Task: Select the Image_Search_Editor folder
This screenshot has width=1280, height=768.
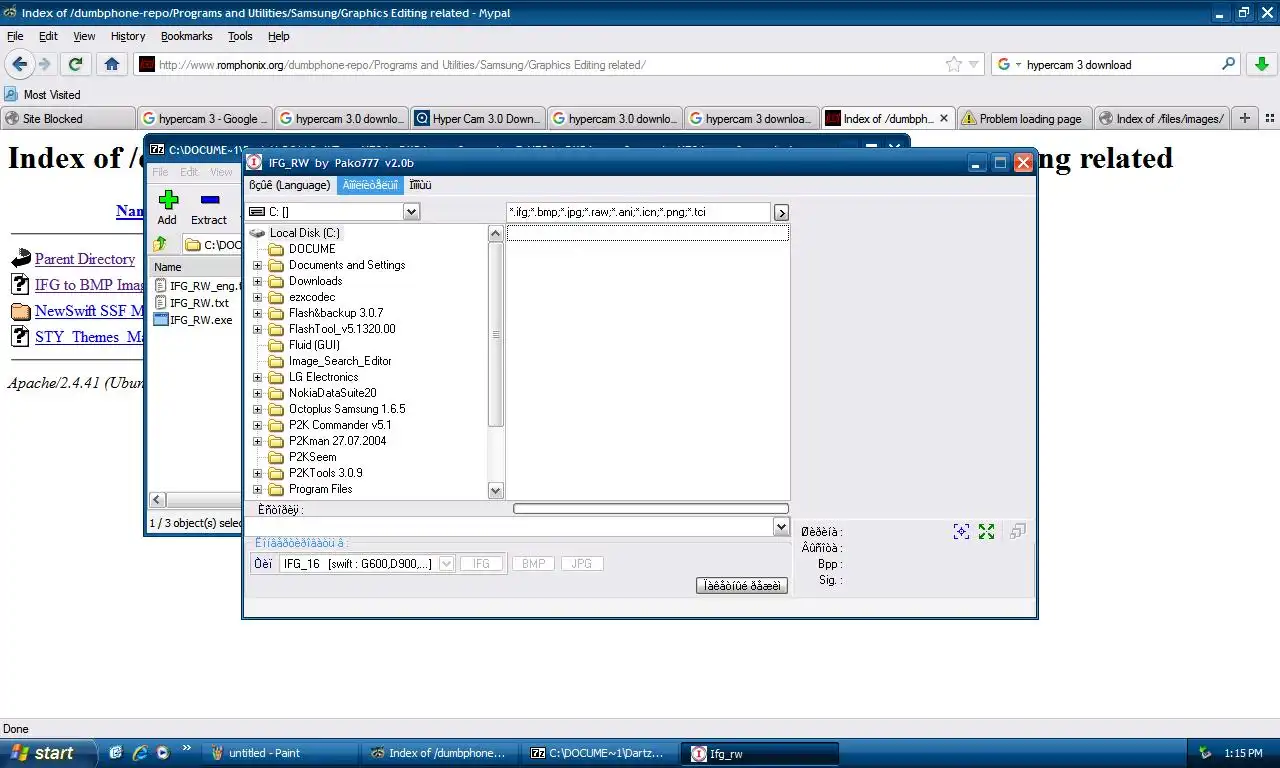Action: pyautogui.click(x=340, y=361)
